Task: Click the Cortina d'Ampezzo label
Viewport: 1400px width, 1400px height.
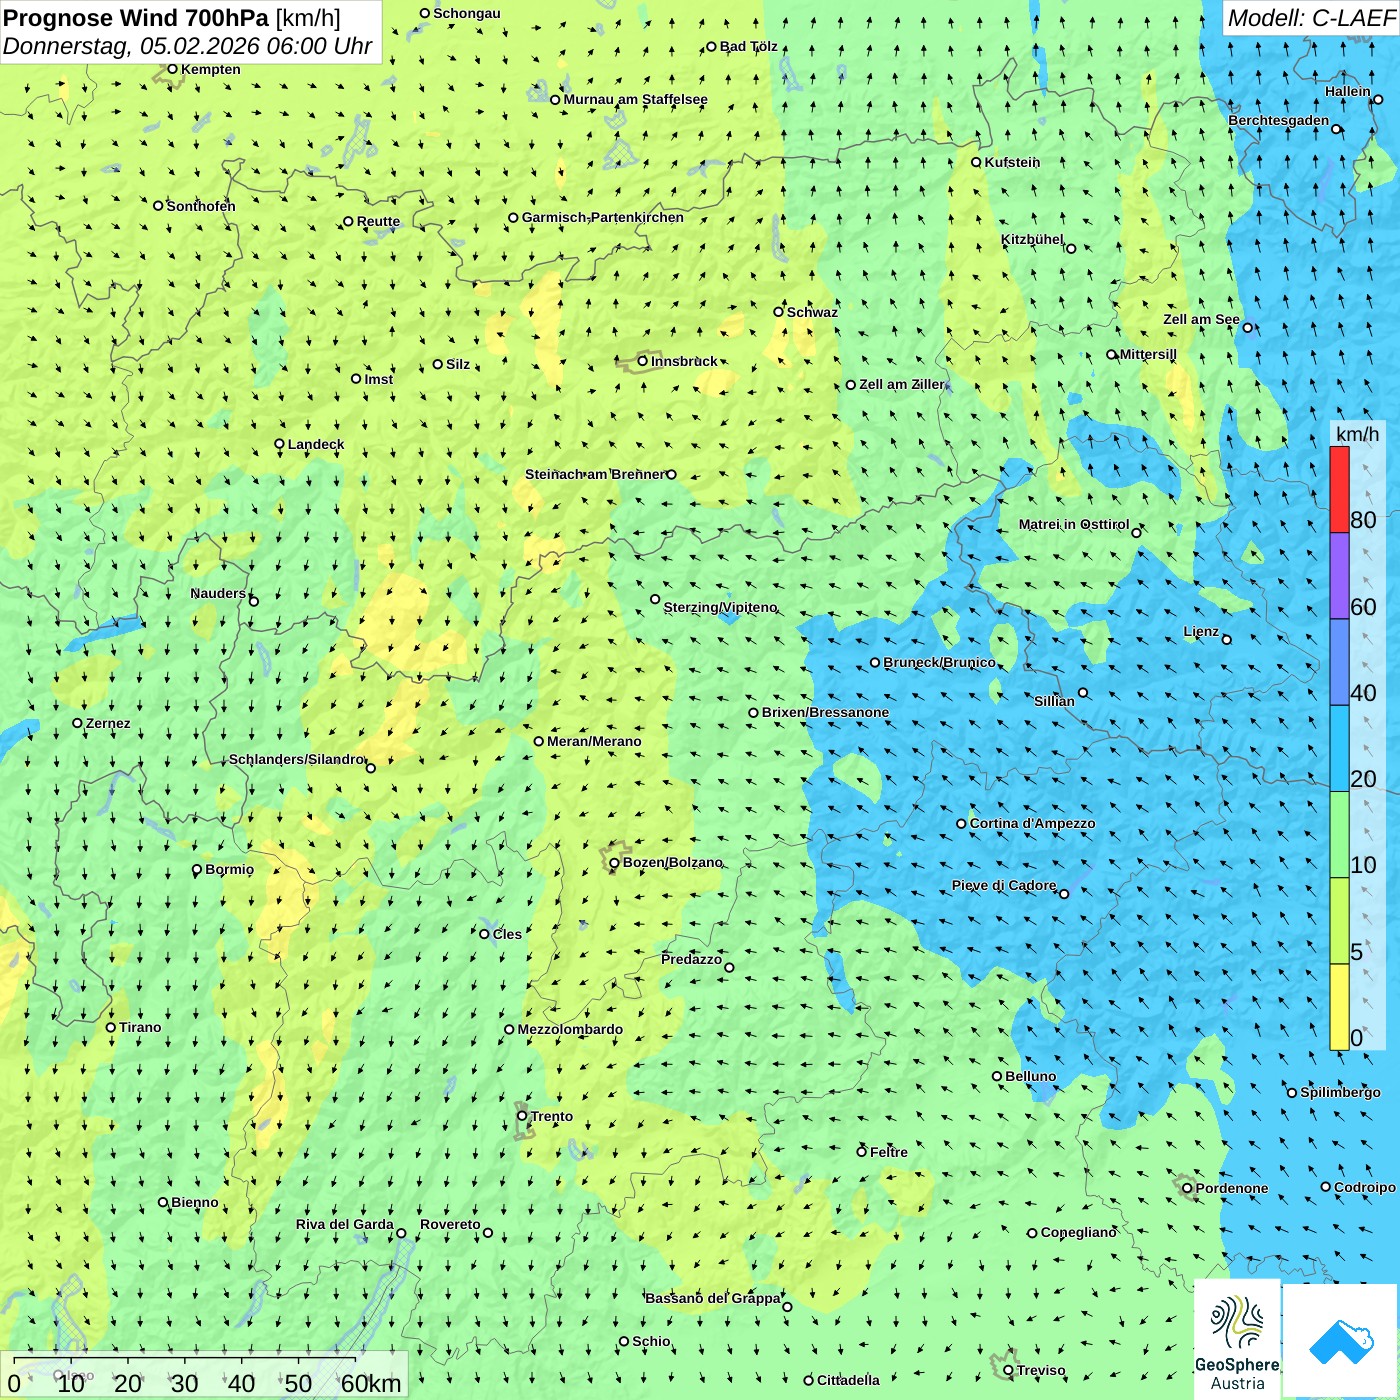Action: click(1032, 823)
